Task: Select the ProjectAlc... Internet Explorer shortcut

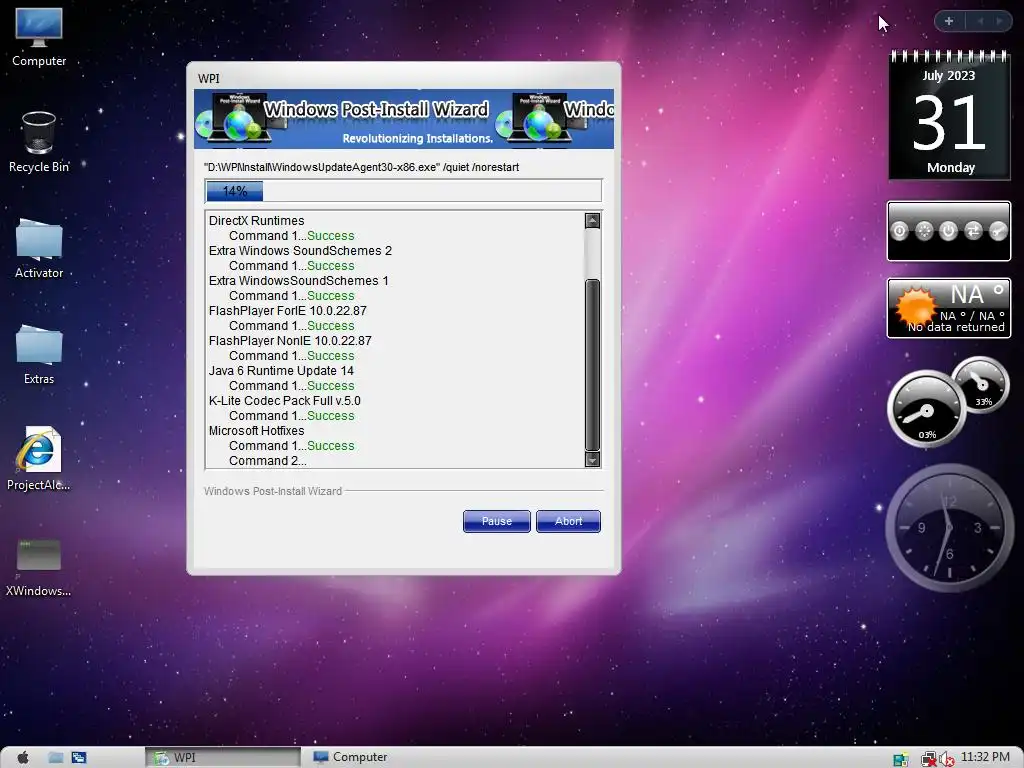Action: pyautogui.click(x=39, y=458)
